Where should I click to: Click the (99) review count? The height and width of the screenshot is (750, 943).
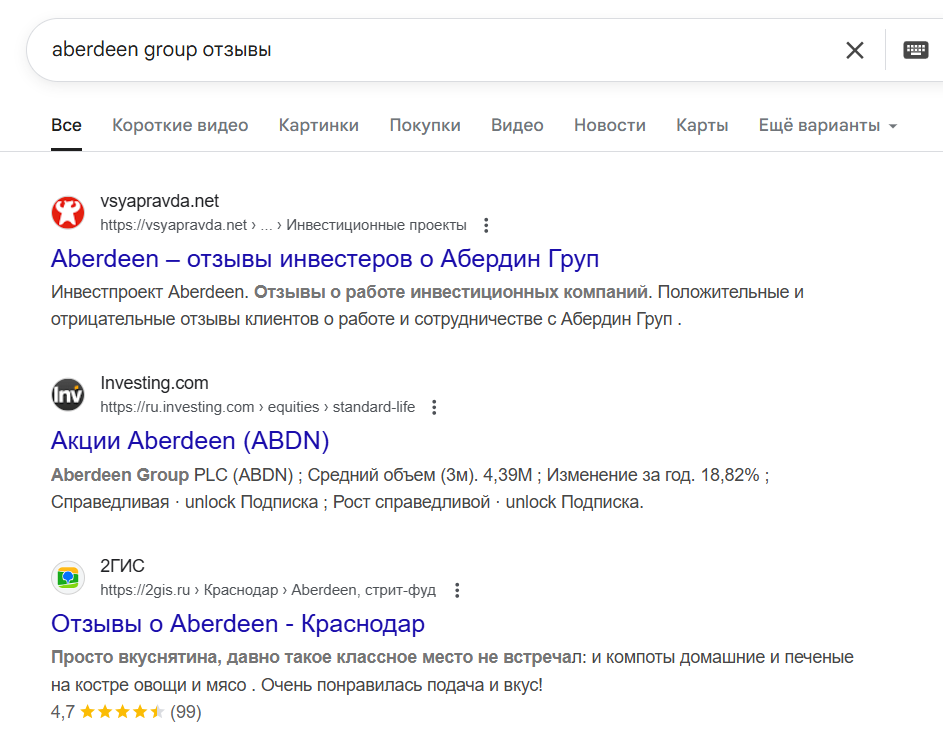tap(186, 712)
